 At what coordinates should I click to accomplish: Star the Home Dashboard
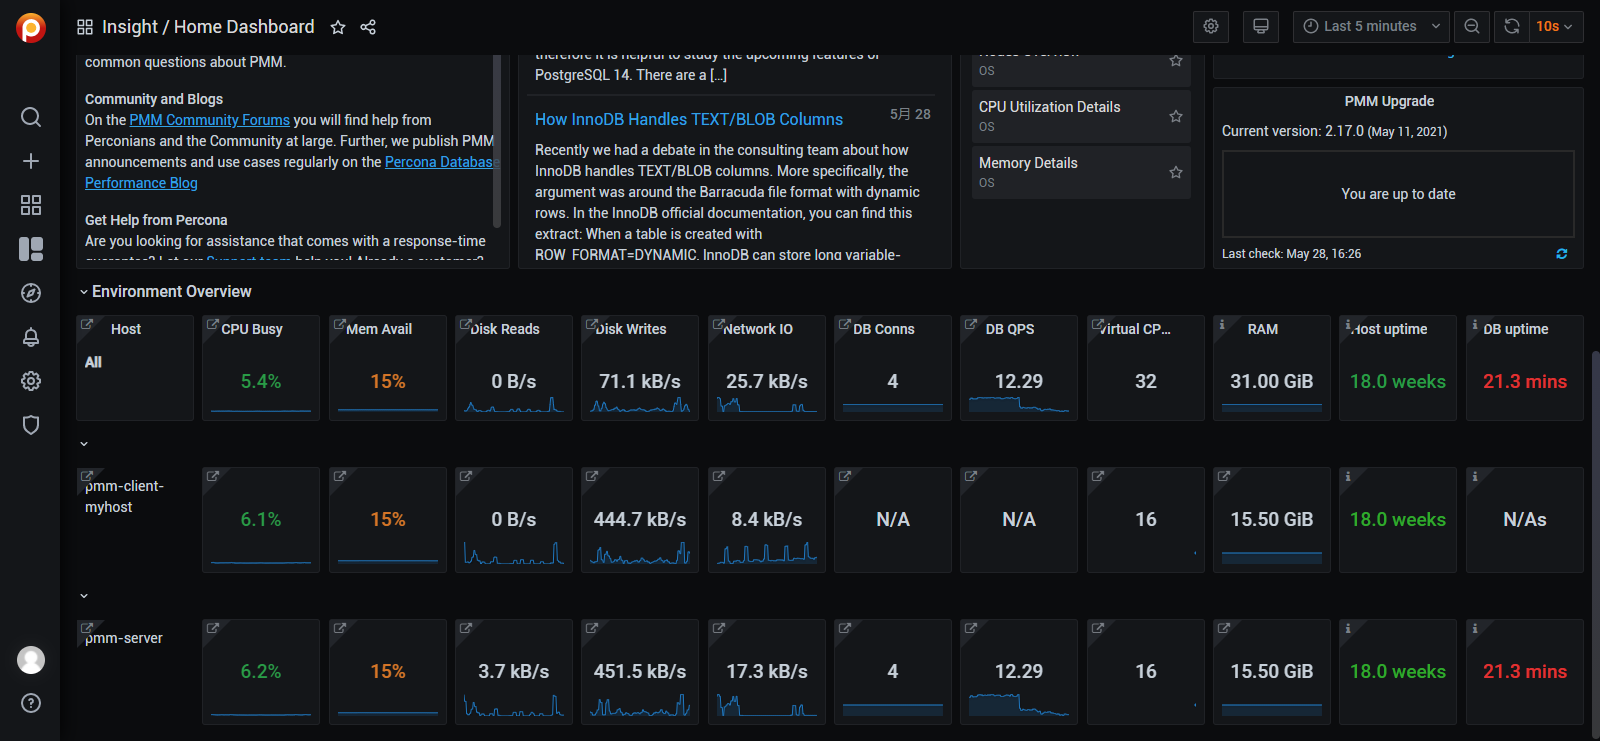338,27
